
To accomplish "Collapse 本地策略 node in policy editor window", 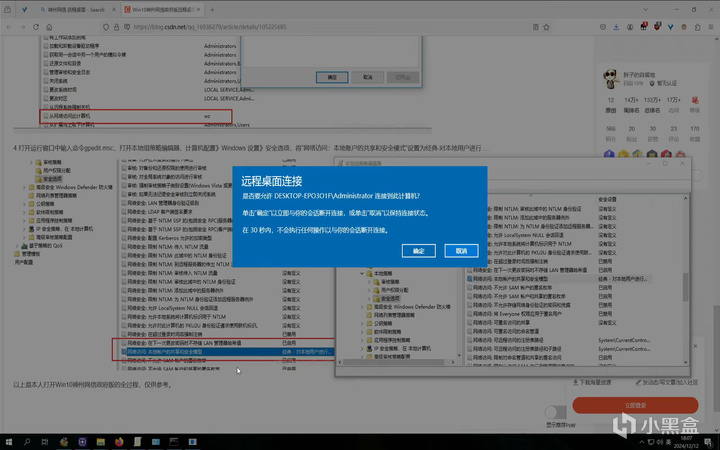I will (362, 273).
